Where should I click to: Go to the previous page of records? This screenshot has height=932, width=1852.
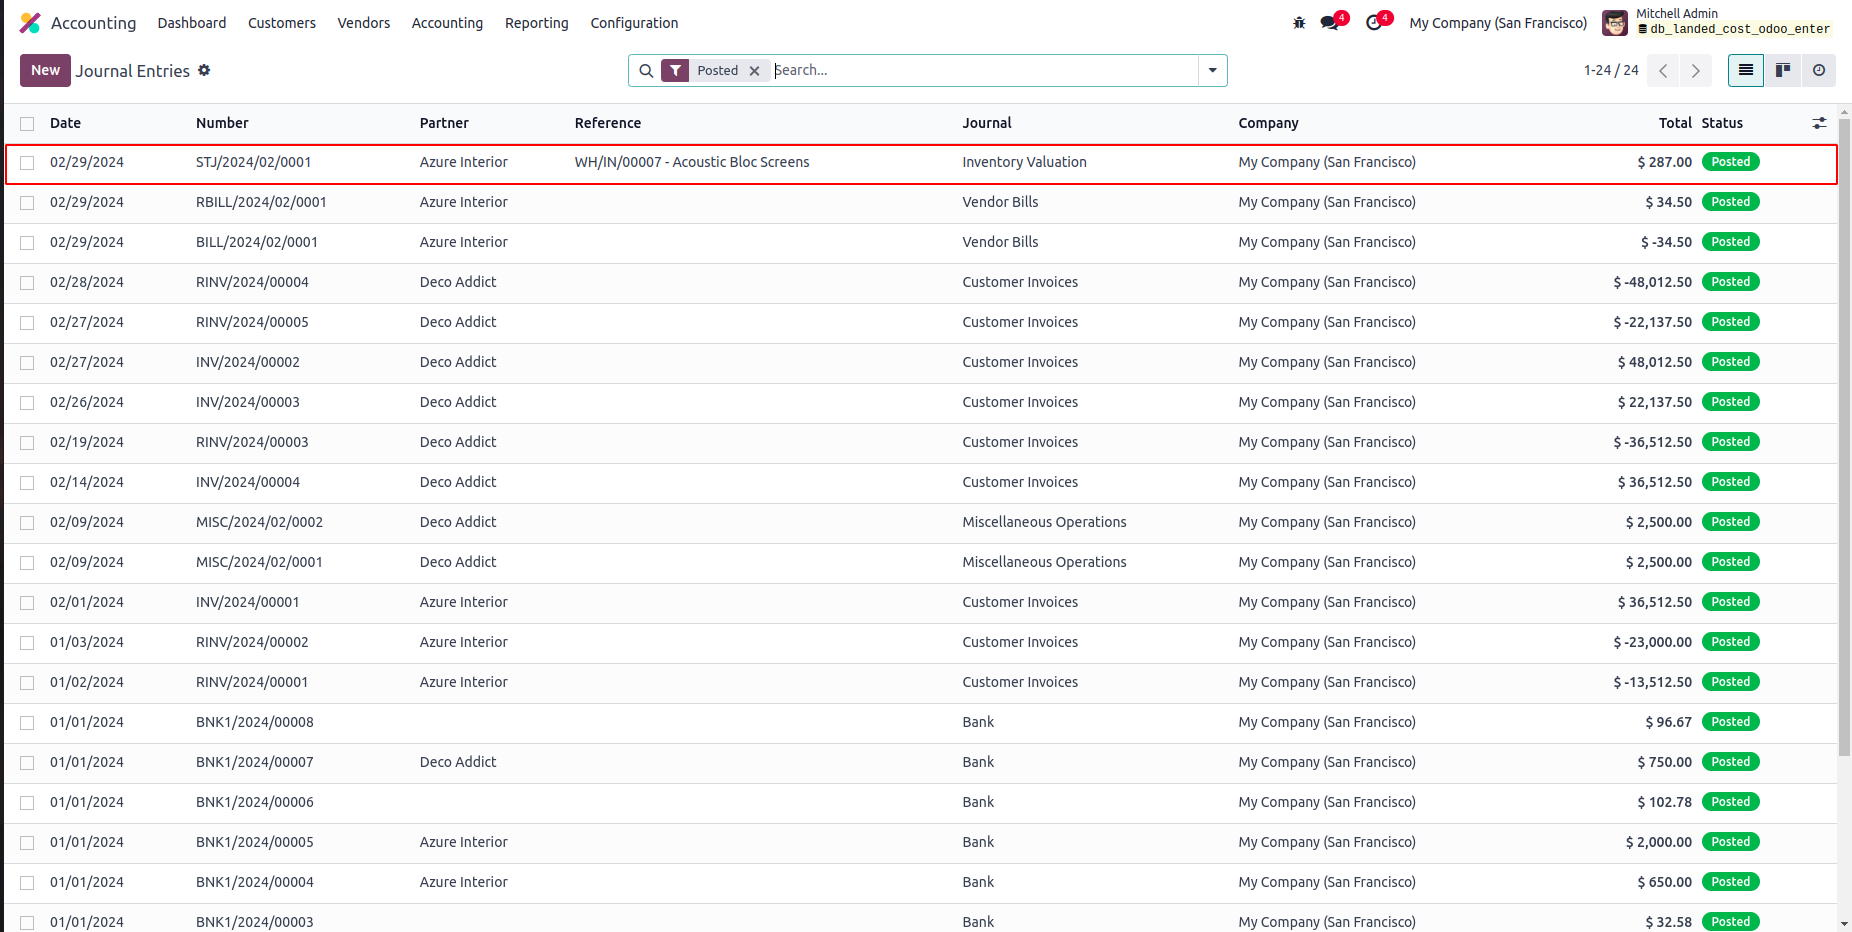pyautogui.click(x=1663, y=71)
